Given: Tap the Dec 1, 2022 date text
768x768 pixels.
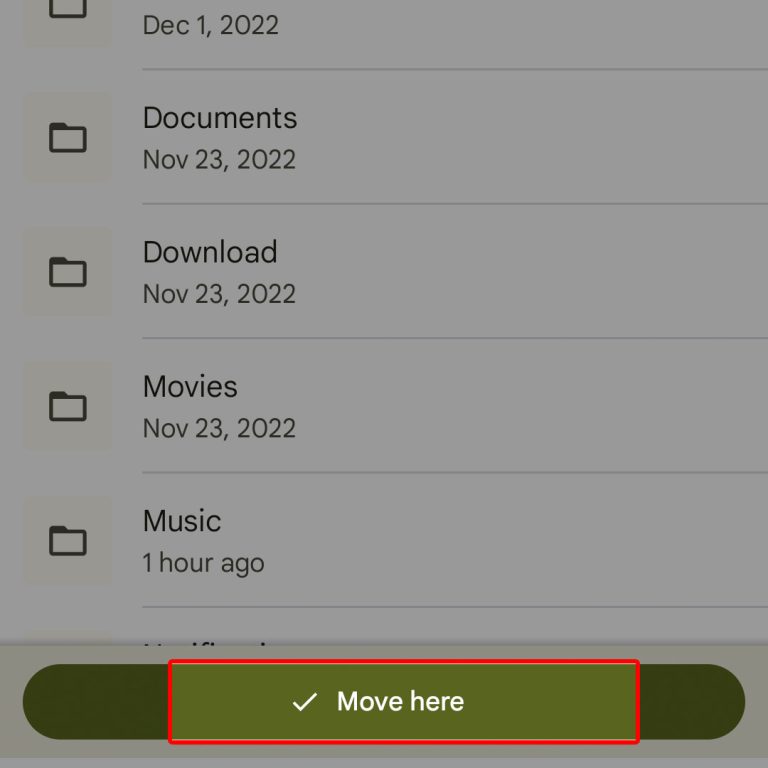Looking at the screenshot, I should 211,25.
